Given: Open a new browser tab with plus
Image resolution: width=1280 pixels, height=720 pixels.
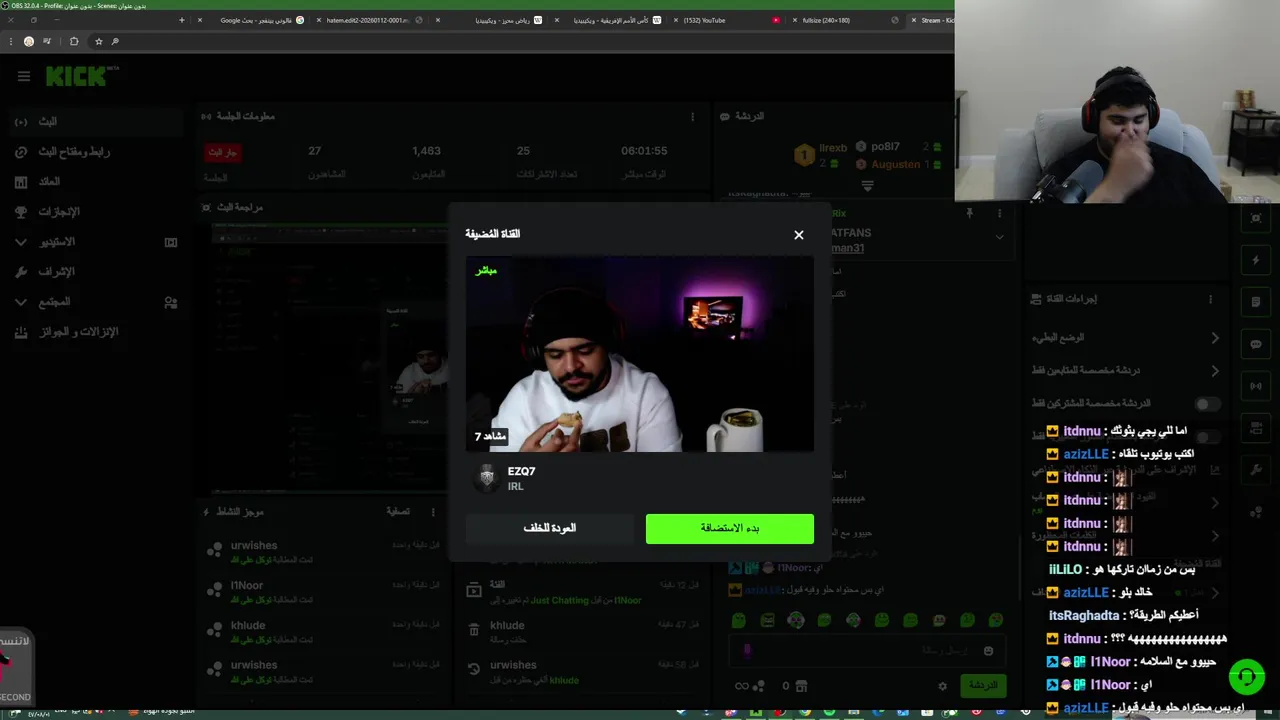Looking at the screenshot, I should [x=181, y=20].
